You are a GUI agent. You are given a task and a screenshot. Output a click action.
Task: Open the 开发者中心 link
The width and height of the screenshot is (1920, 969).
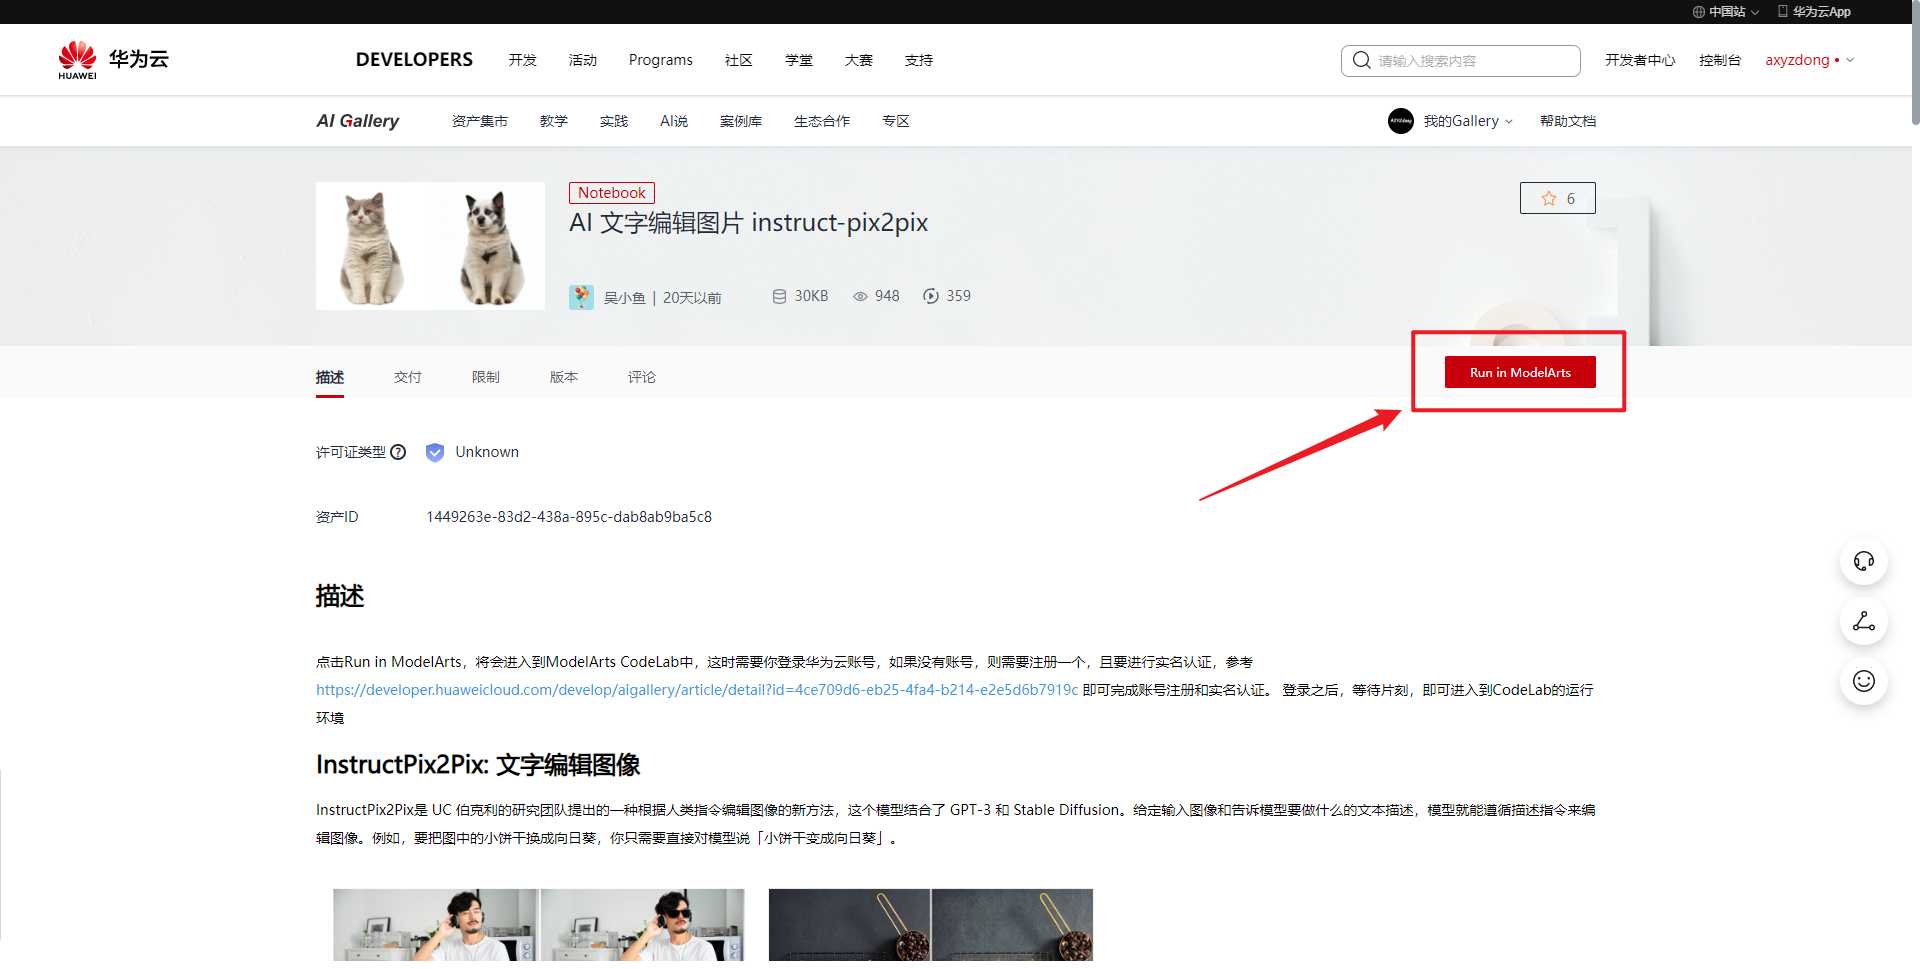(1640, 60)
